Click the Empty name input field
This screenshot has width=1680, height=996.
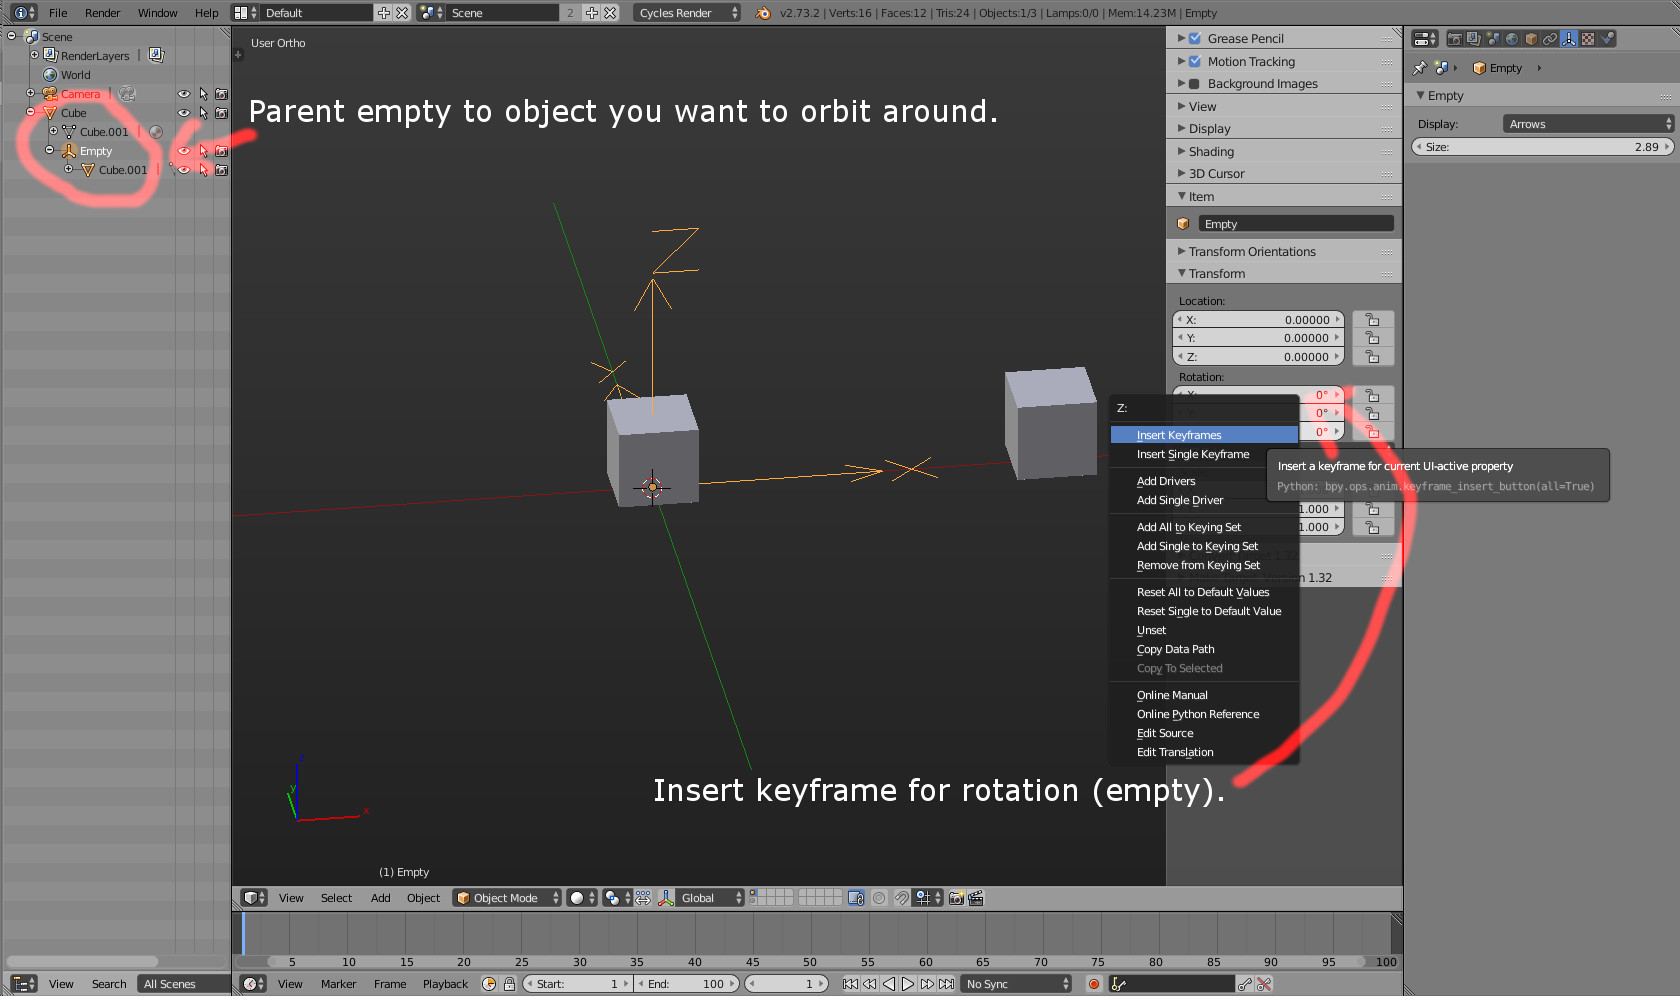(x=1296, y=224)
